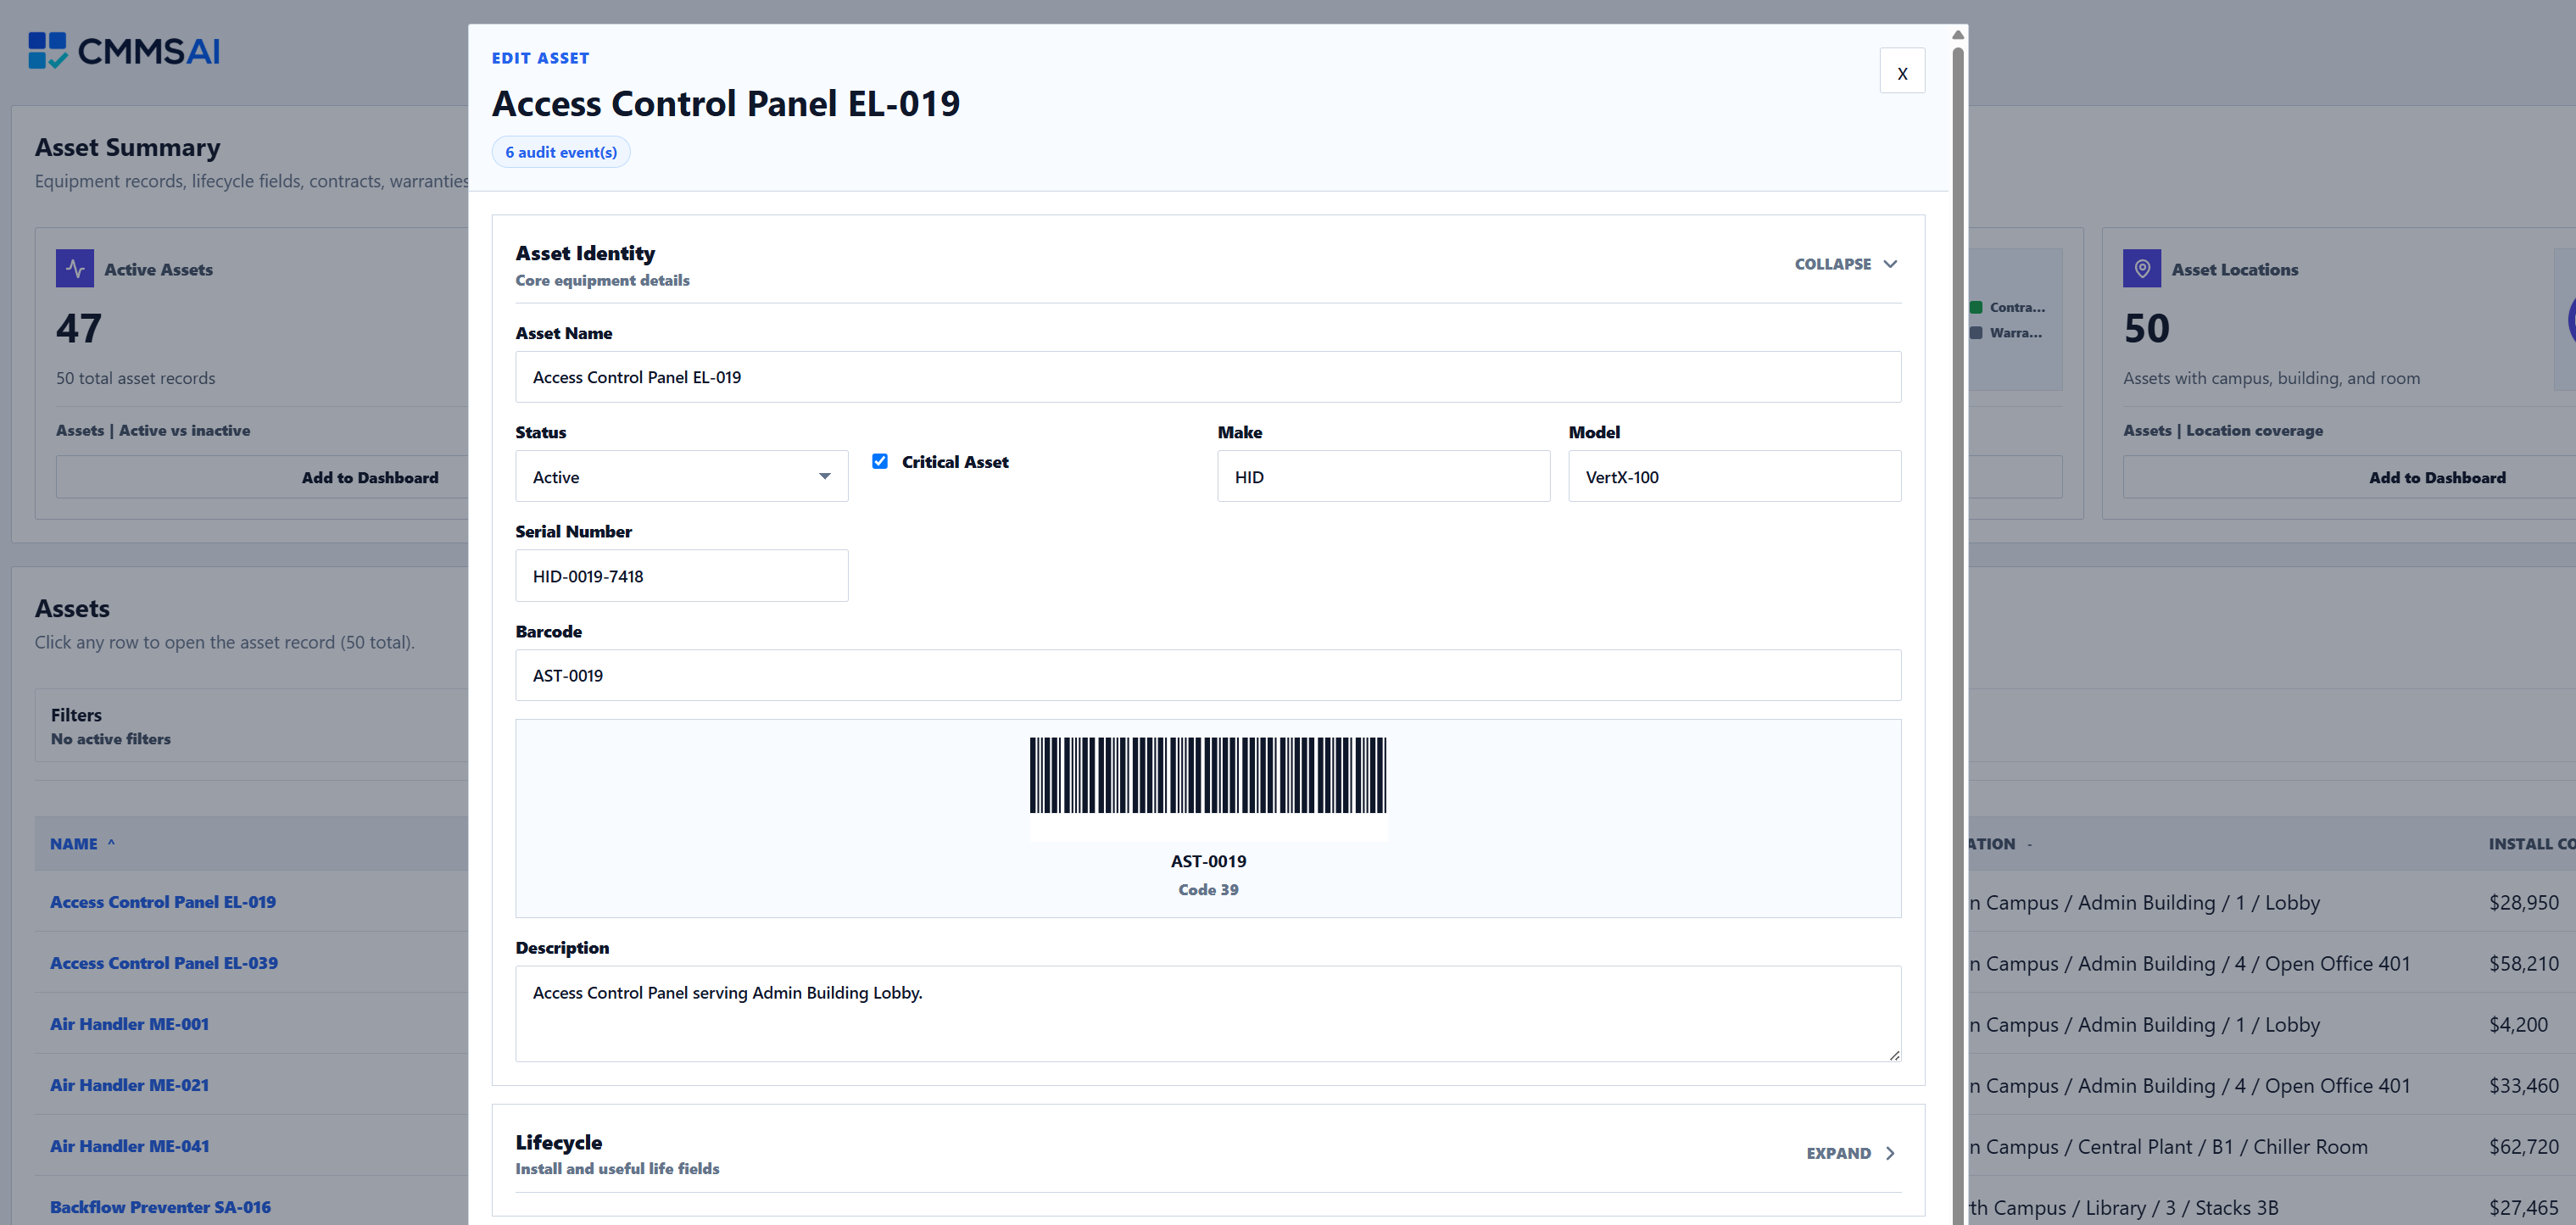
Task: Click the CMMSAI logo icon
Action: click(x=47, y=51)
